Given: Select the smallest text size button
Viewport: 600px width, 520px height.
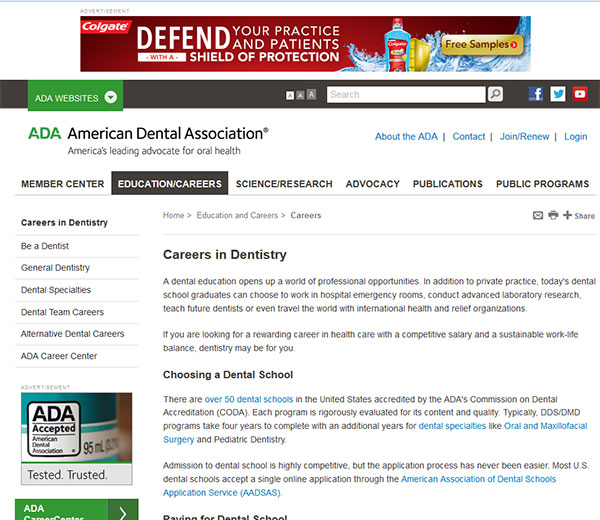Looking at the screenshot, I should pos(290,96).
